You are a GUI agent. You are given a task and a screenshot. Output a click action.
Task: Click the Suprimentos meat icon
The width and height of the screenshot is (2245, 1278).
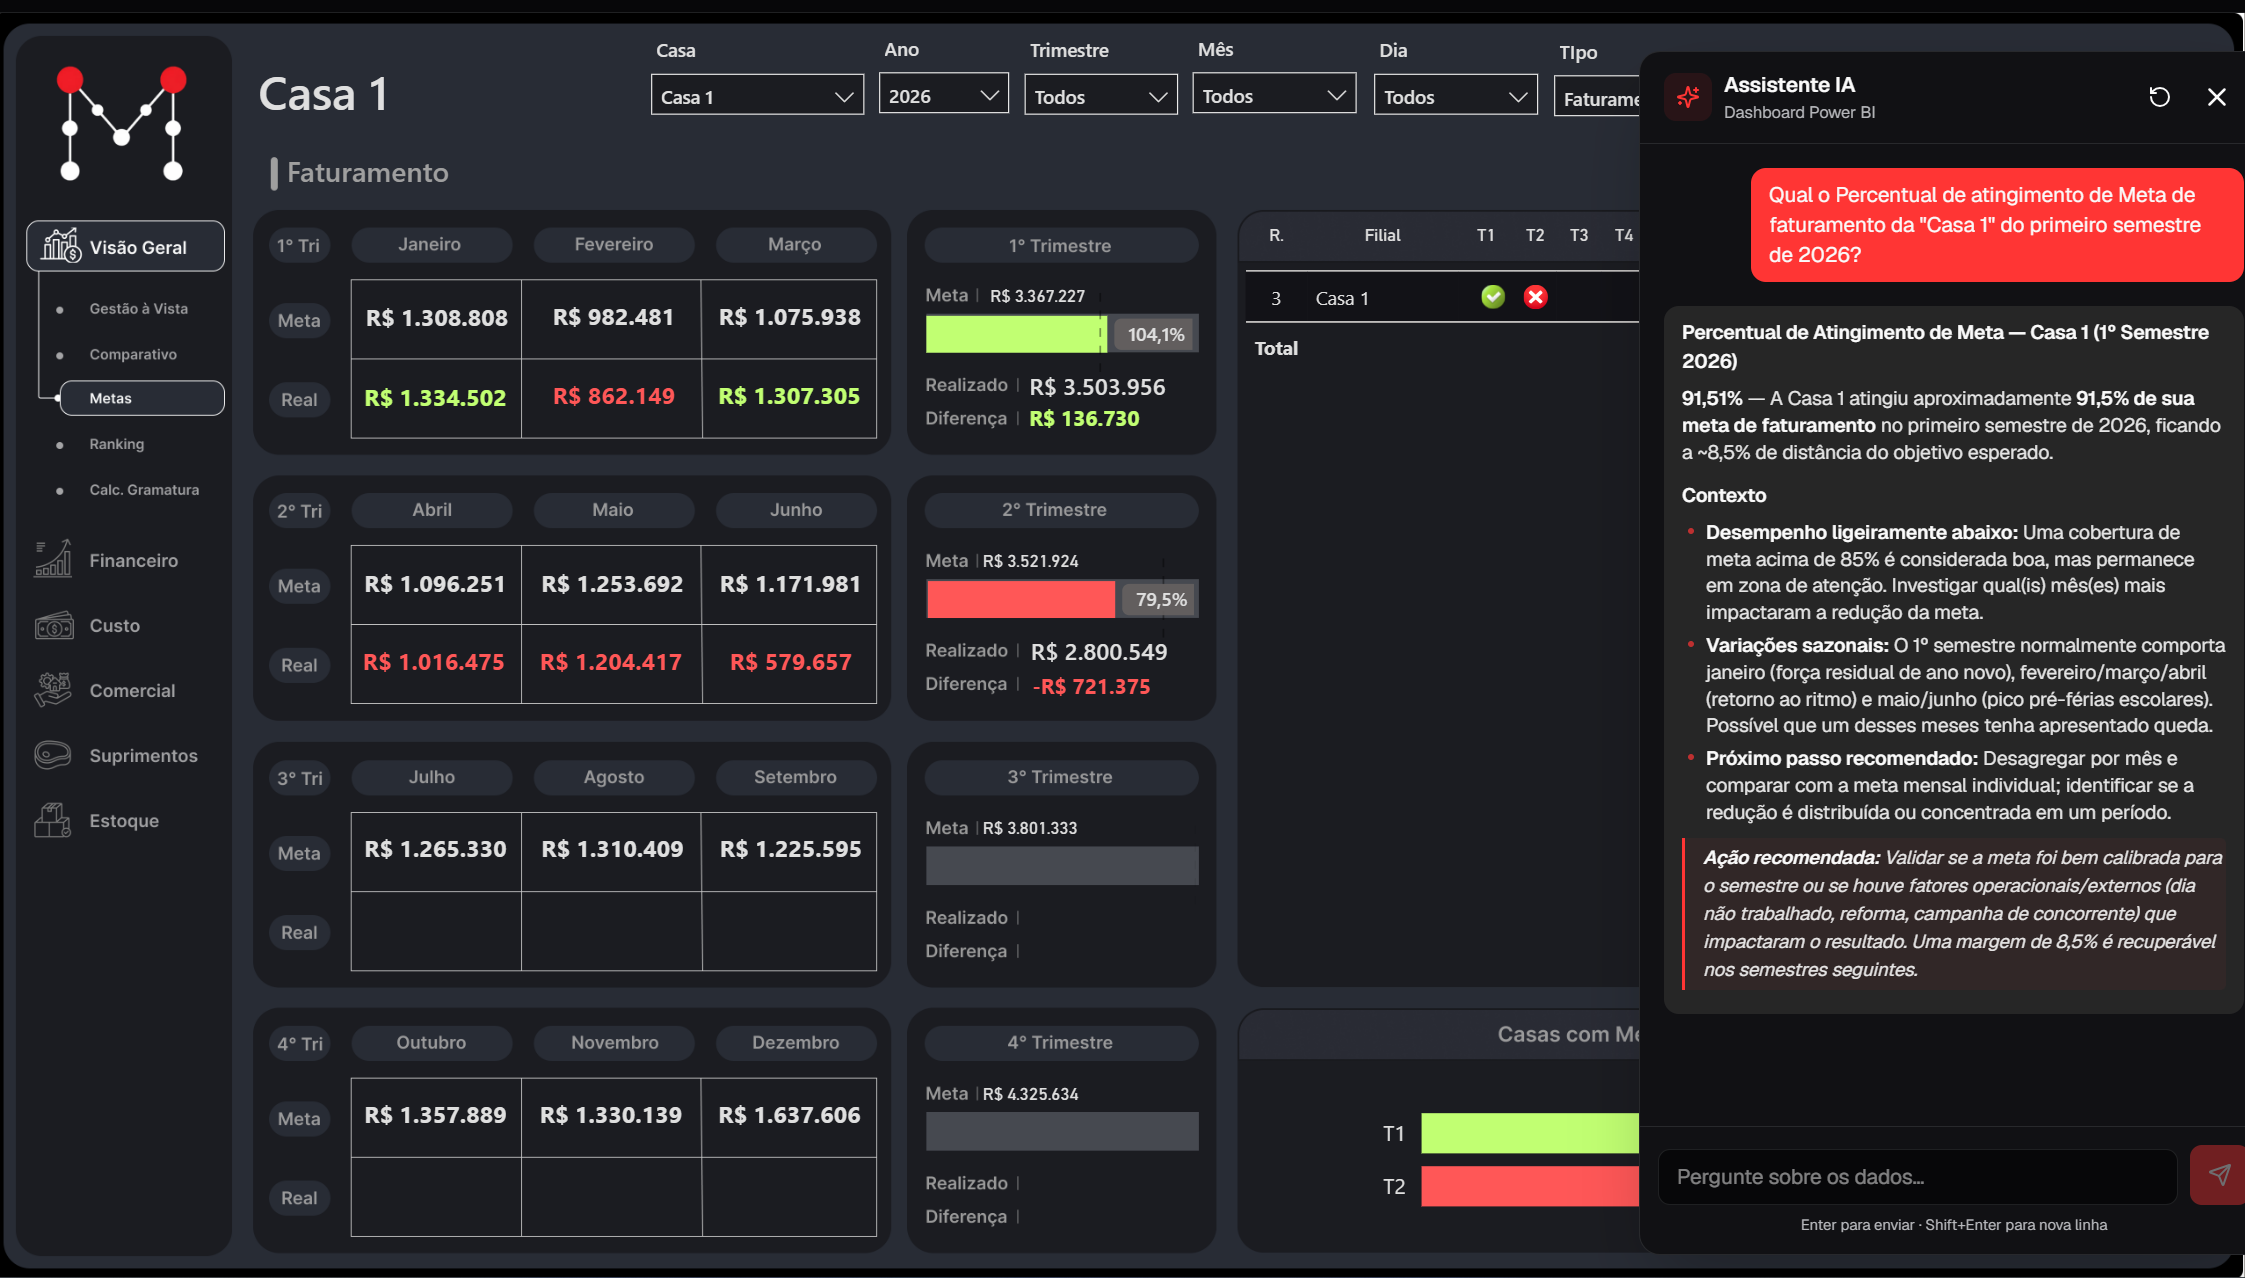click(53, 755)
